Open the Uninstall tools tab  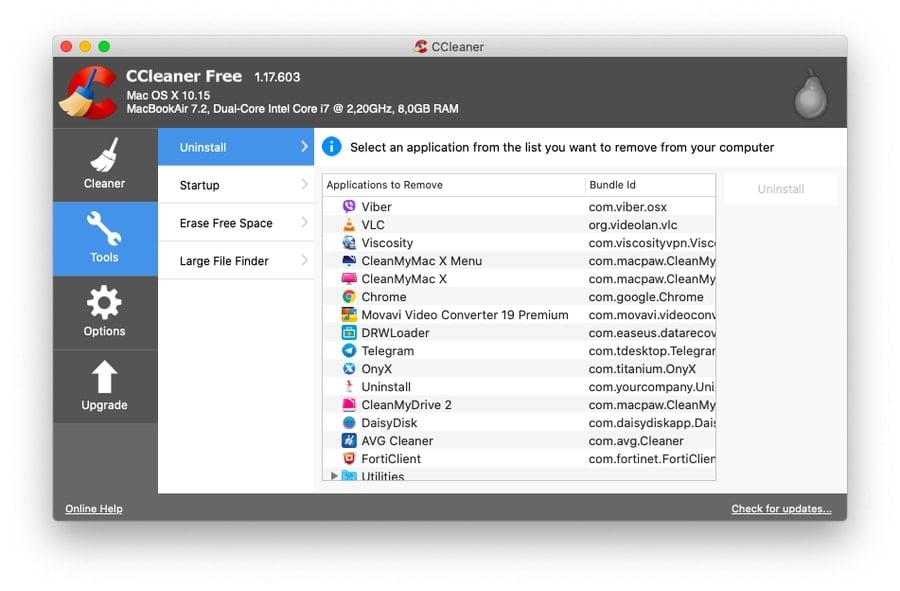pos(236,147)
